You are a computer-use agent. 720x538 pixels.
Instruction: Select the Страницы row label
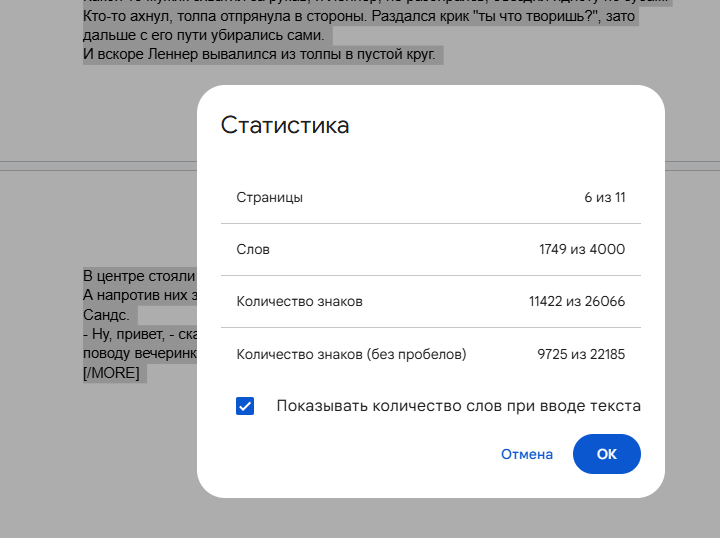click(269, 197)
